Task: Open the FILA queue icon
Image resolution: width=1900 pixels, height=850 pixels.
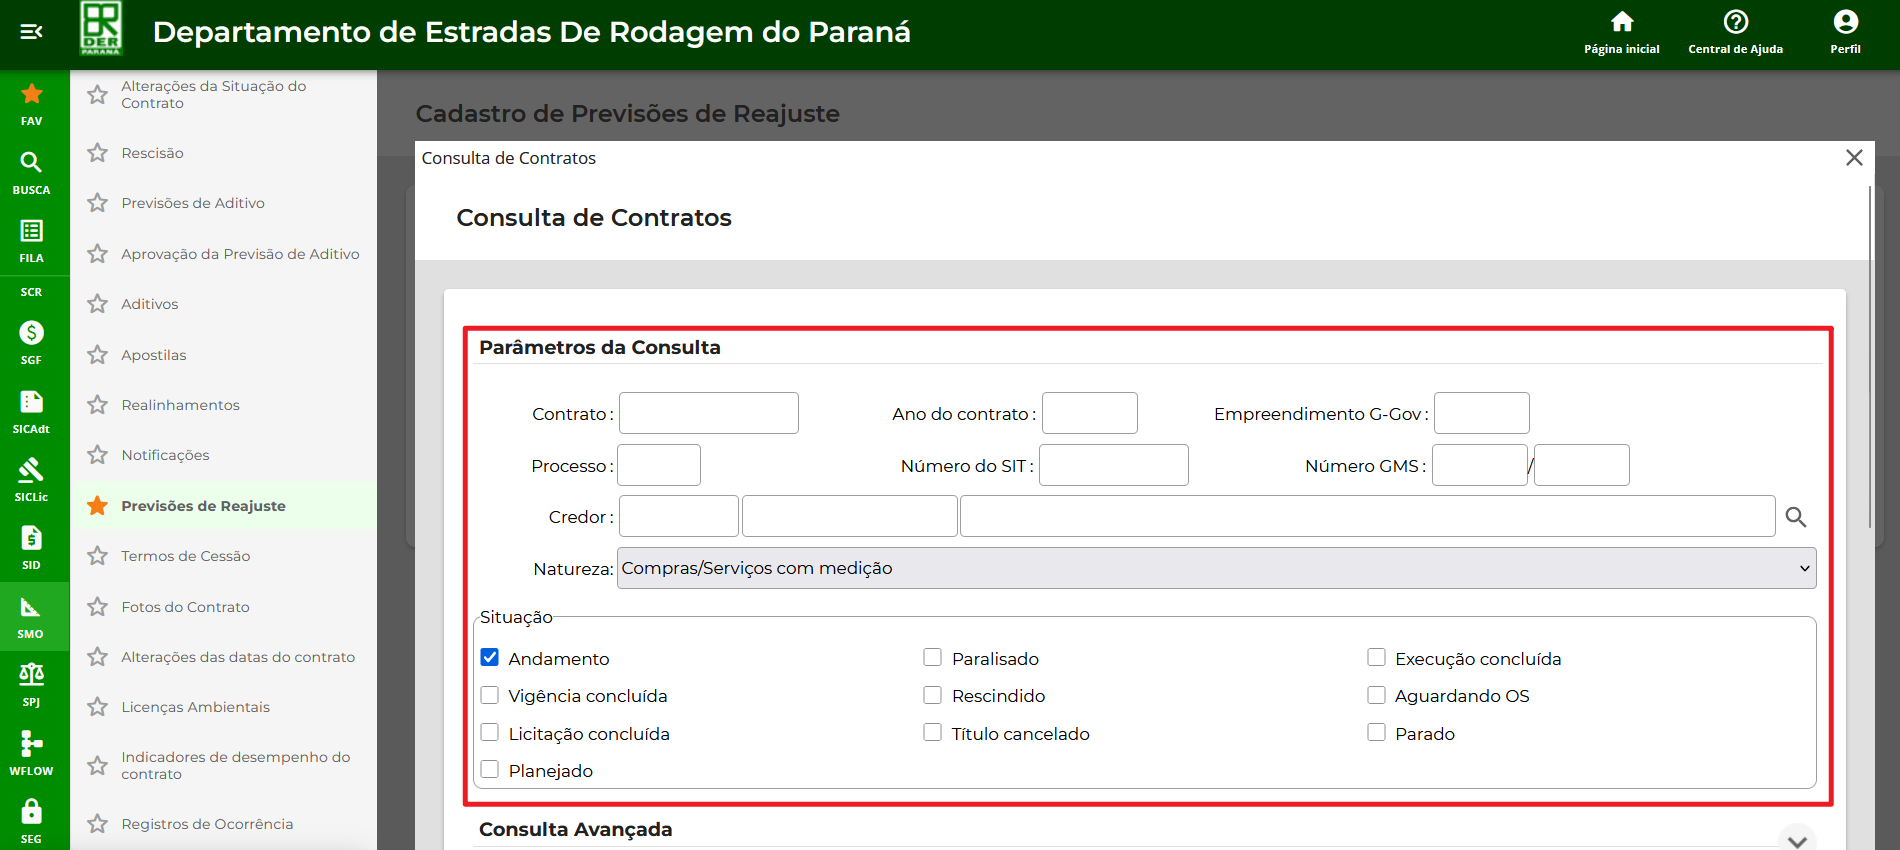Action: (32, 232)
